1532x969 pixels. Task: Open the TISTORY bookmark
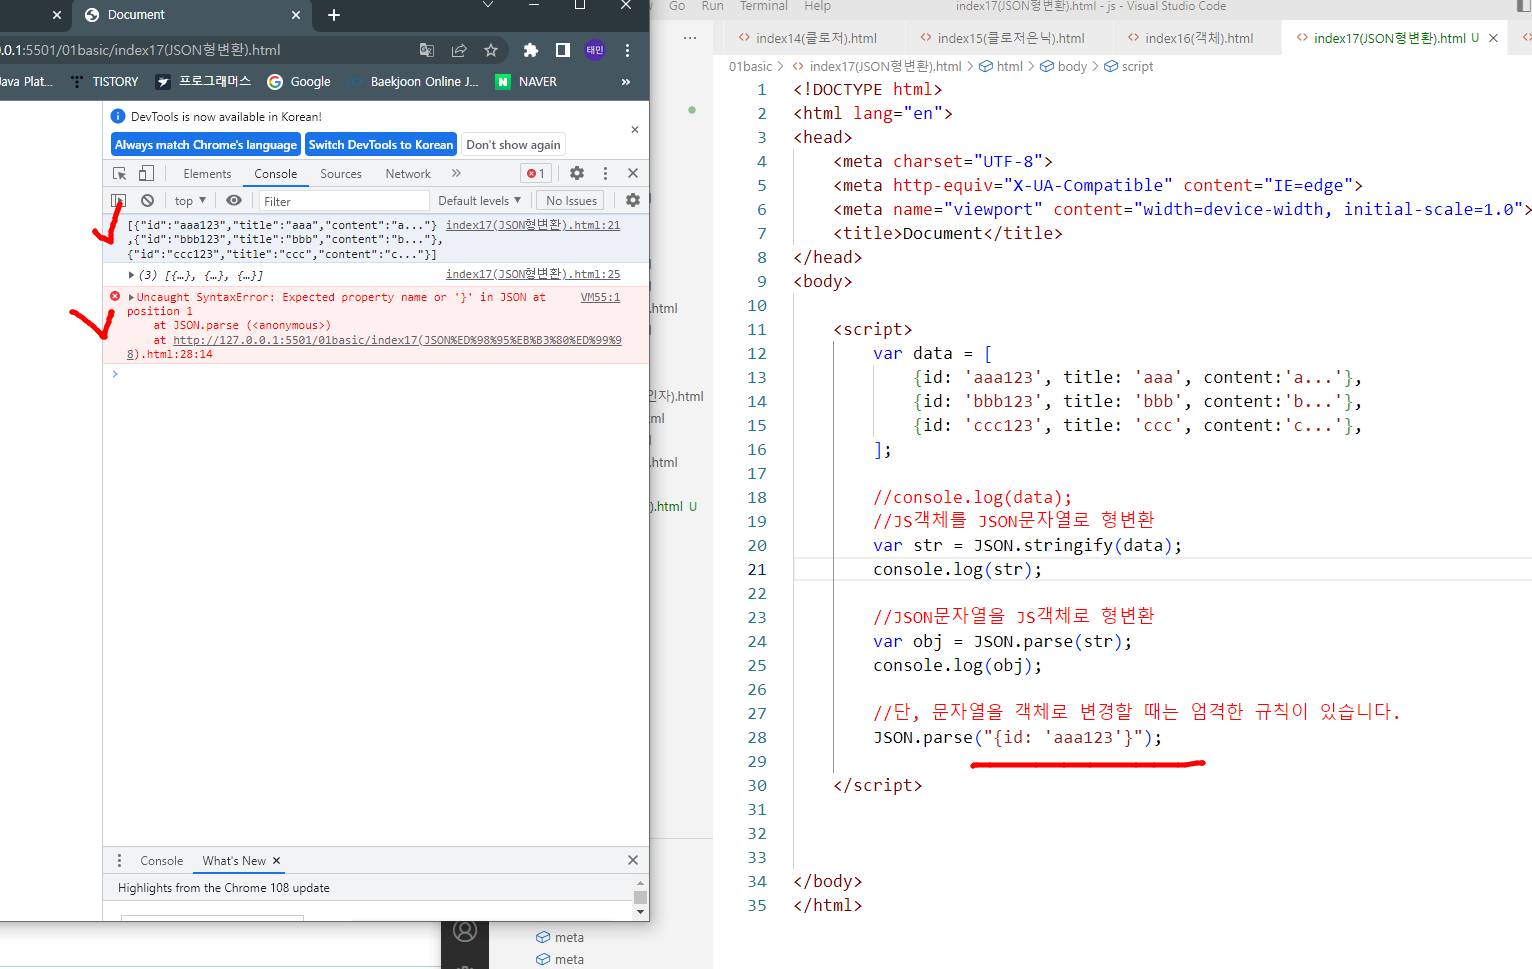(x=105, y=82)
